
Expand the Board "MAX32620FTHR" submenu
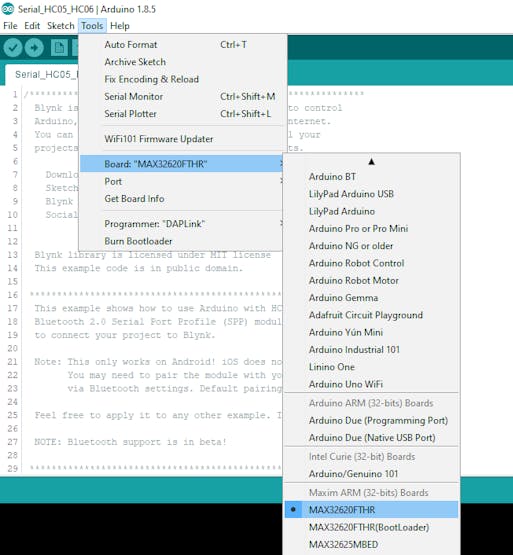(x=181, y=164)
